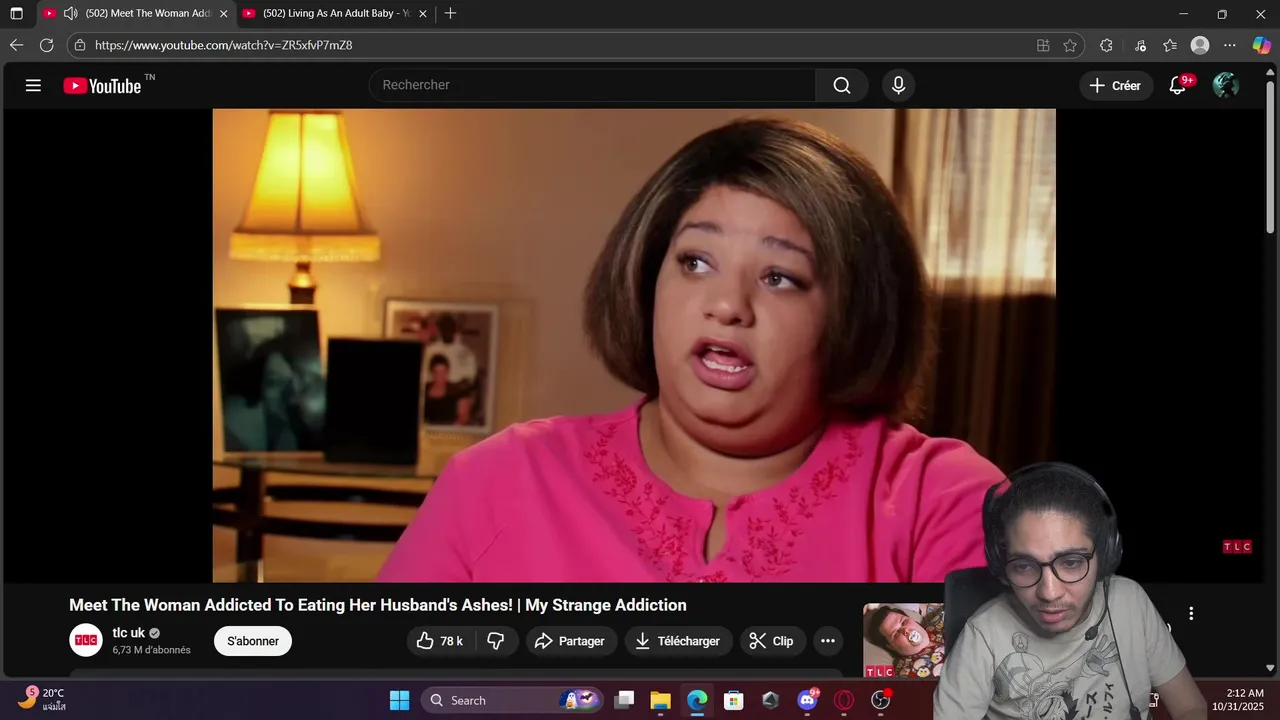Image resolution: width=1280 pixels, height=720 pixels.
Task: Open browser extensions puzzle icon
Action: (x=1106, y=45)
